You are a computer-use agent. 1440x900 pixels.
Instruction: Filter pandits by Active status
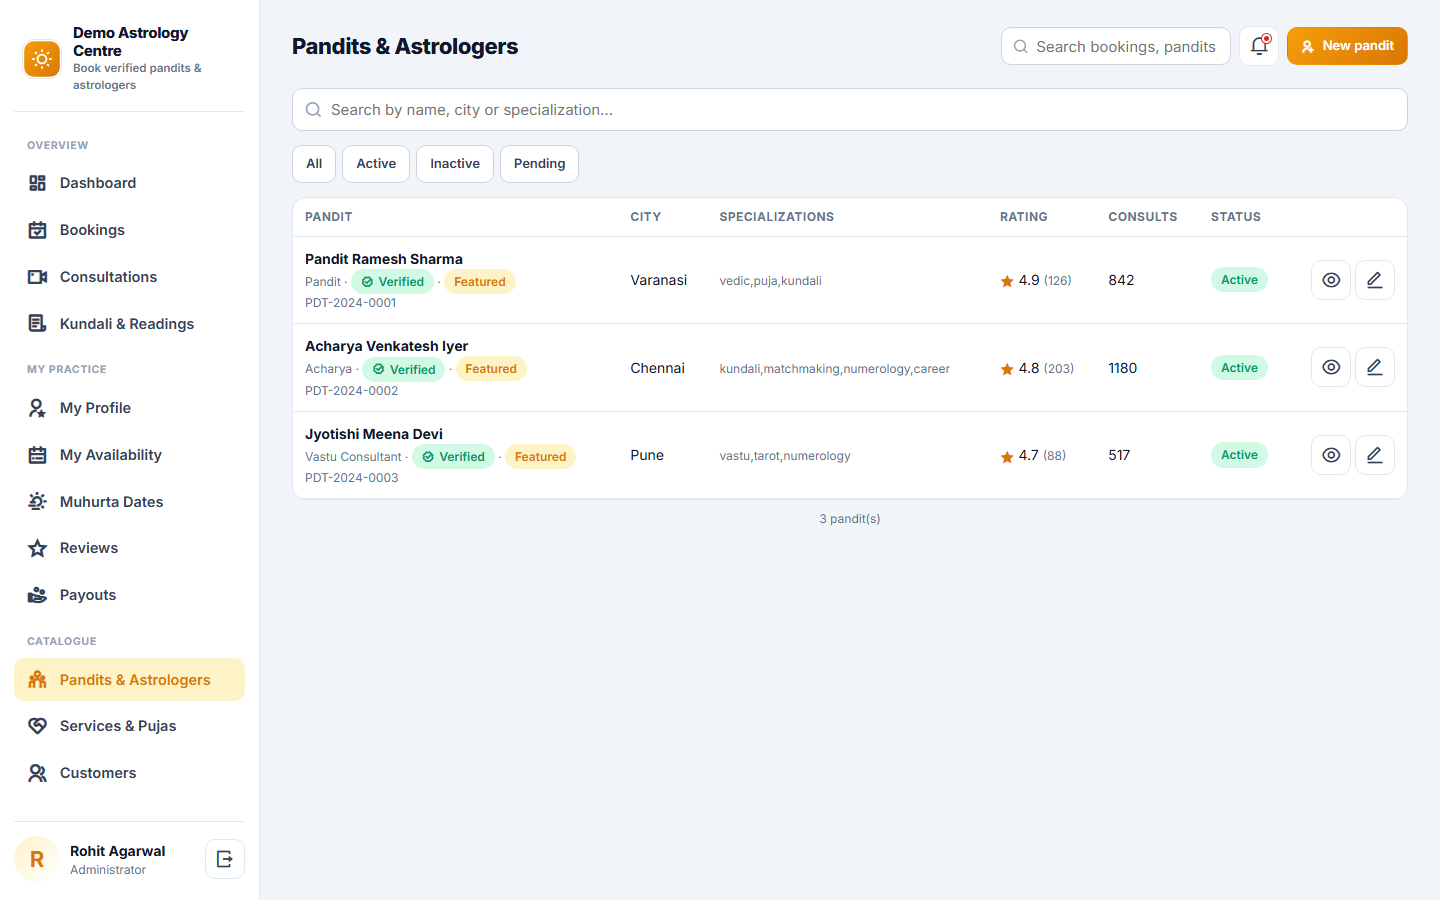(376, 164)
